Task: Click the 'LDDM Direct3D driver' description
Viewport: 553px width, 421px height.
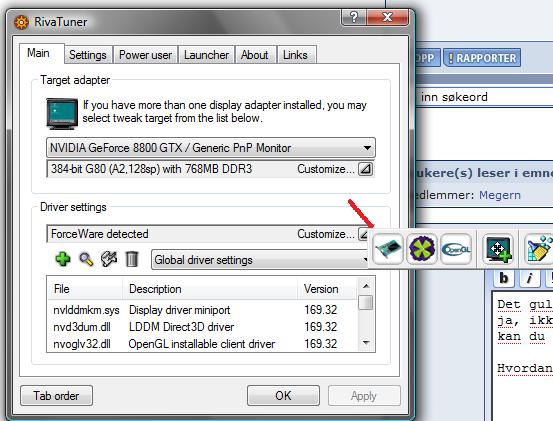Action: (181, 327)
